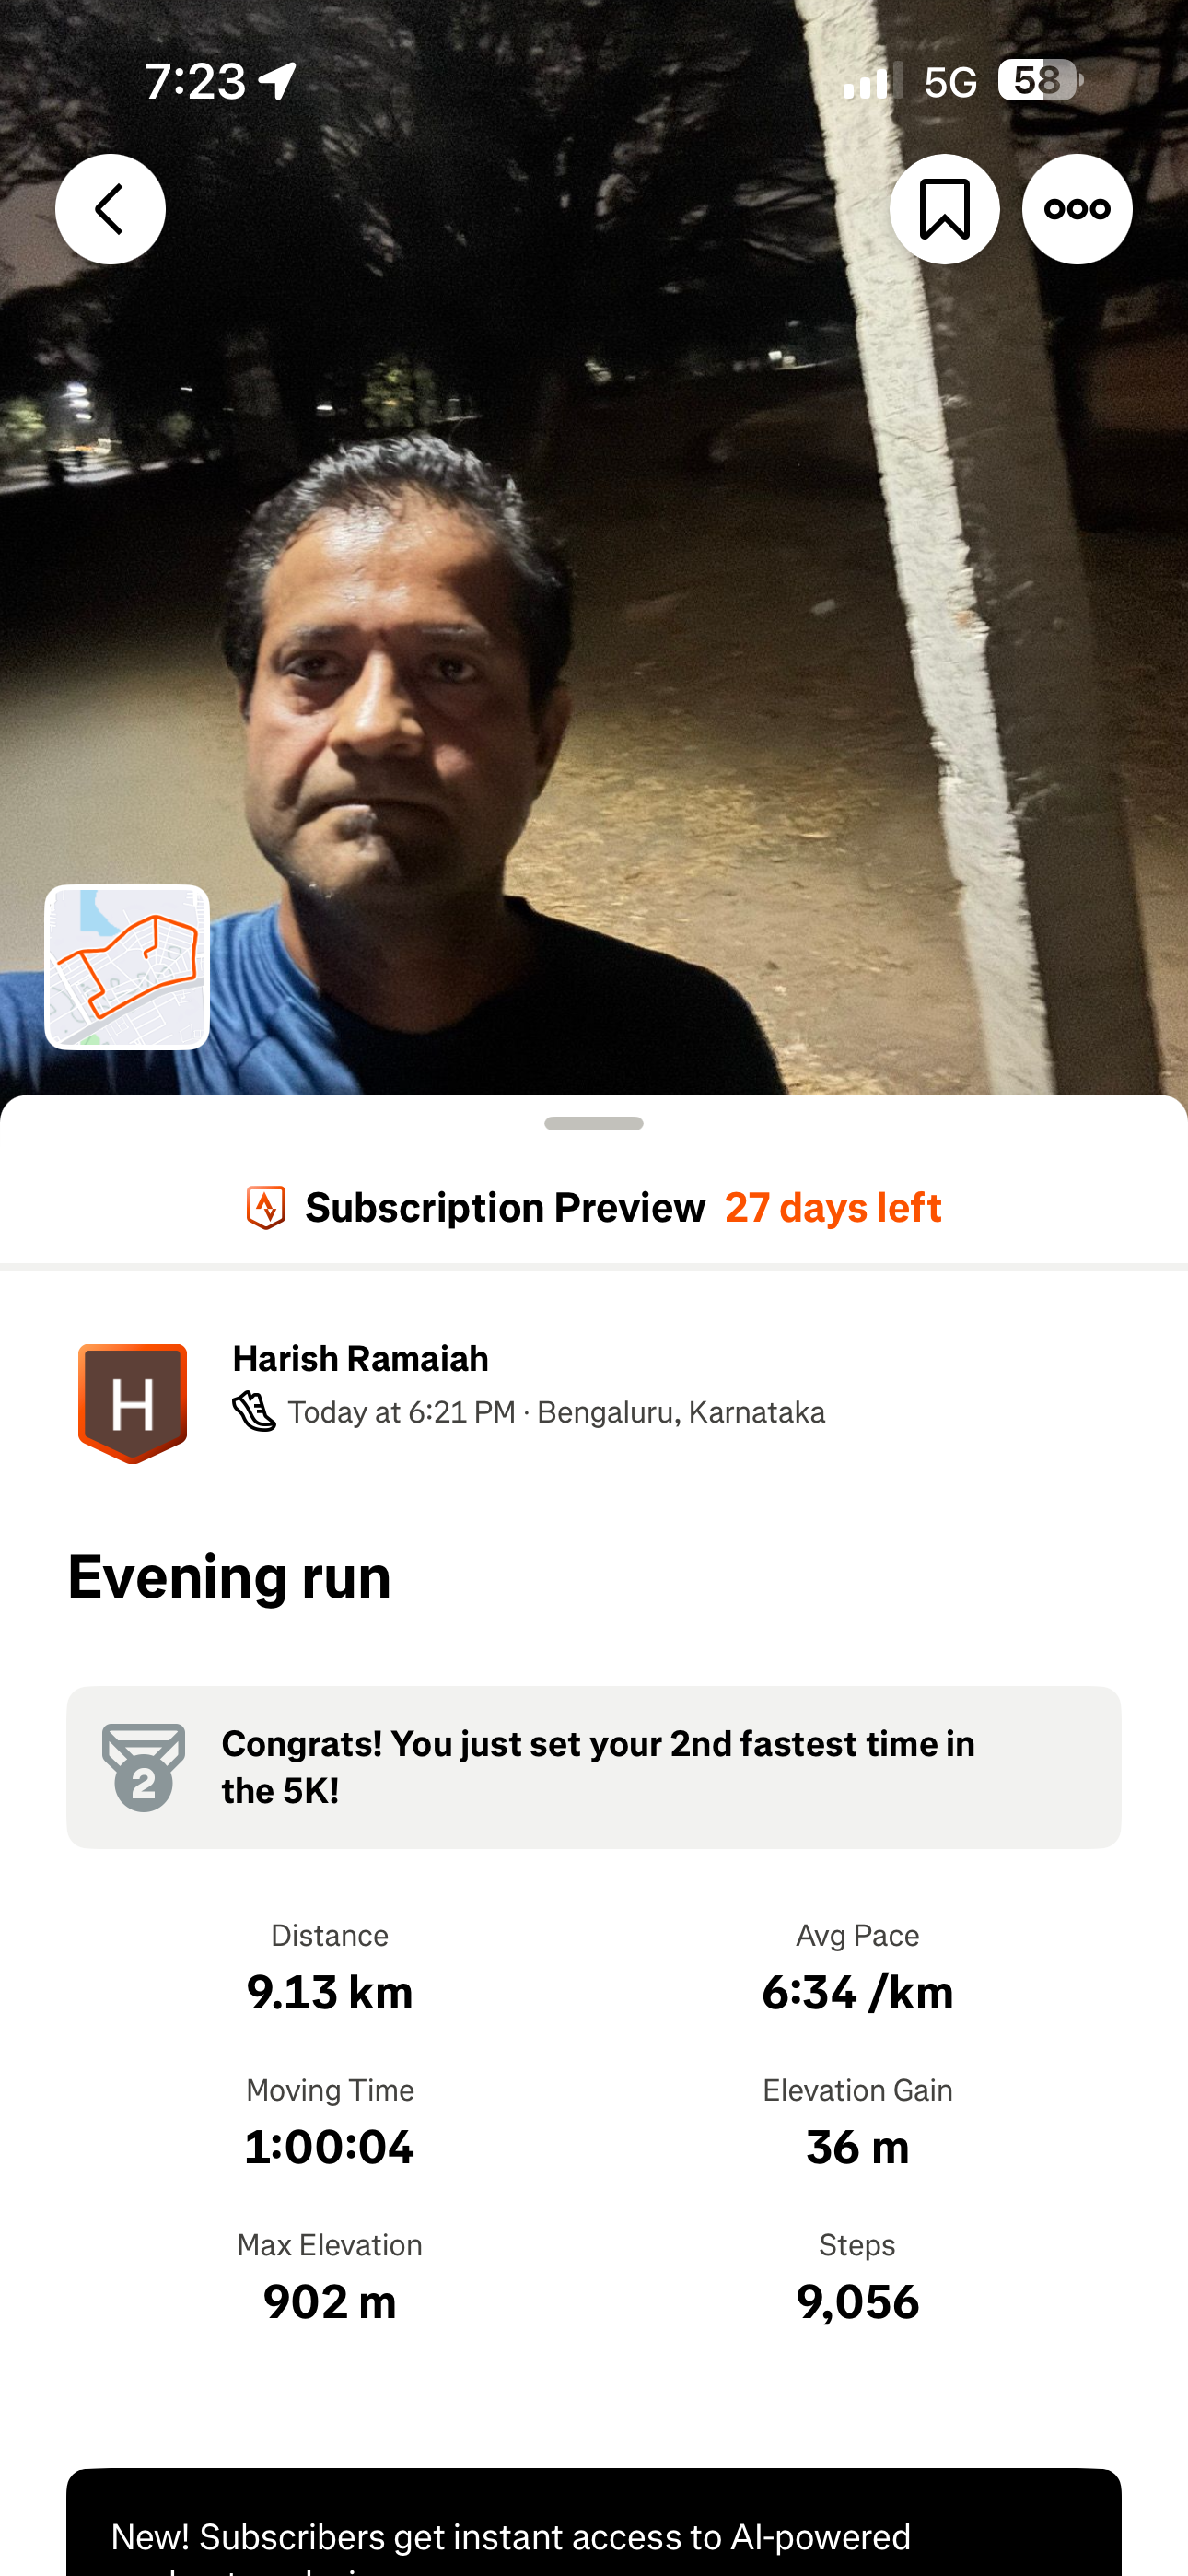
Task: Tap the back arrow button
Action: tap(110, 209)
